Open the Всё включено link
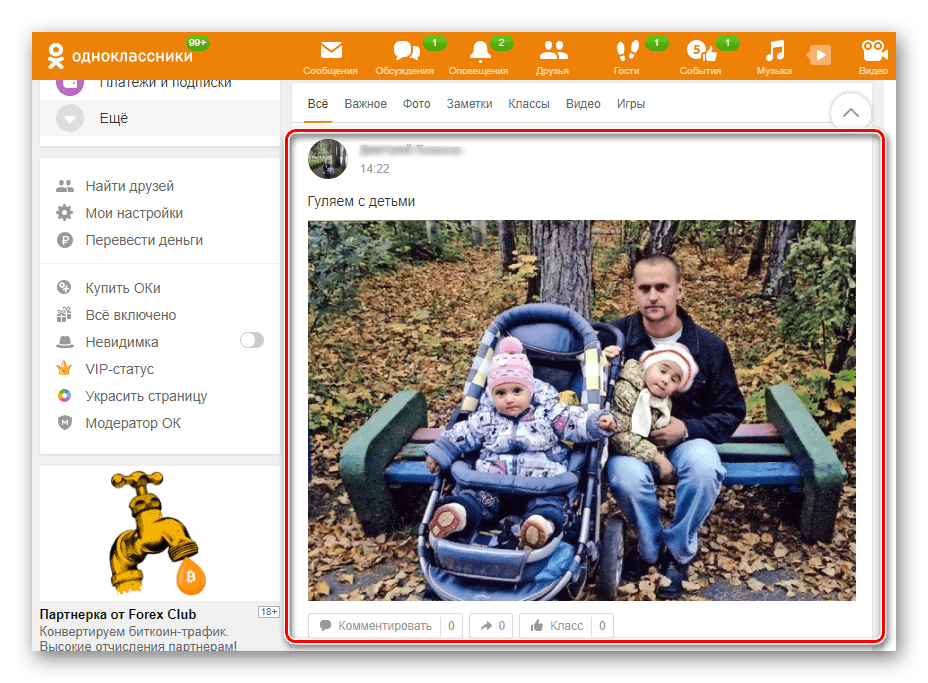928x683 pixels. [131, 315]
